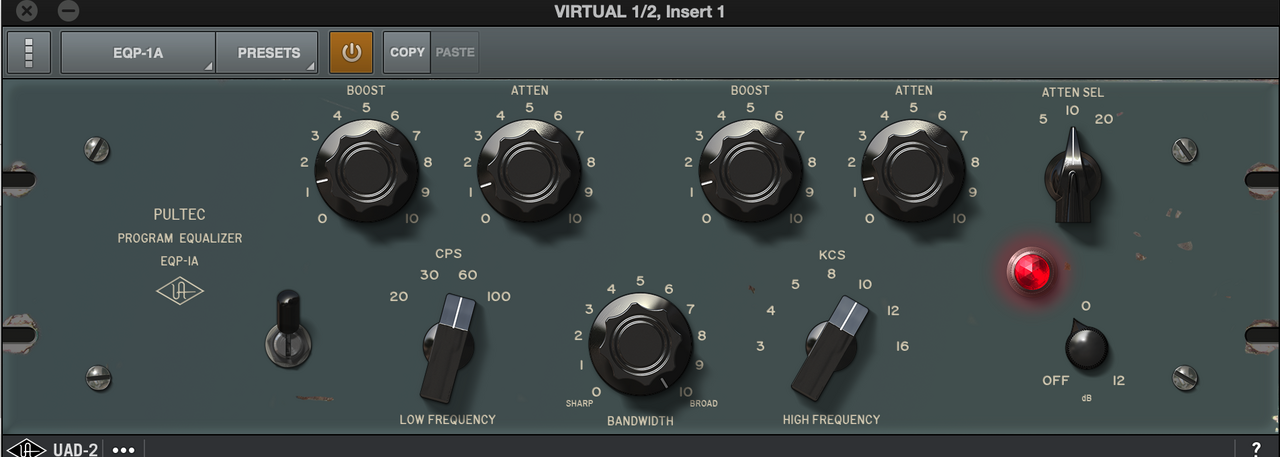The height and width of the screenshot is (457, 1280).
Task: Open the plugin drag-handle menu icon
Action: click(29, 53)
